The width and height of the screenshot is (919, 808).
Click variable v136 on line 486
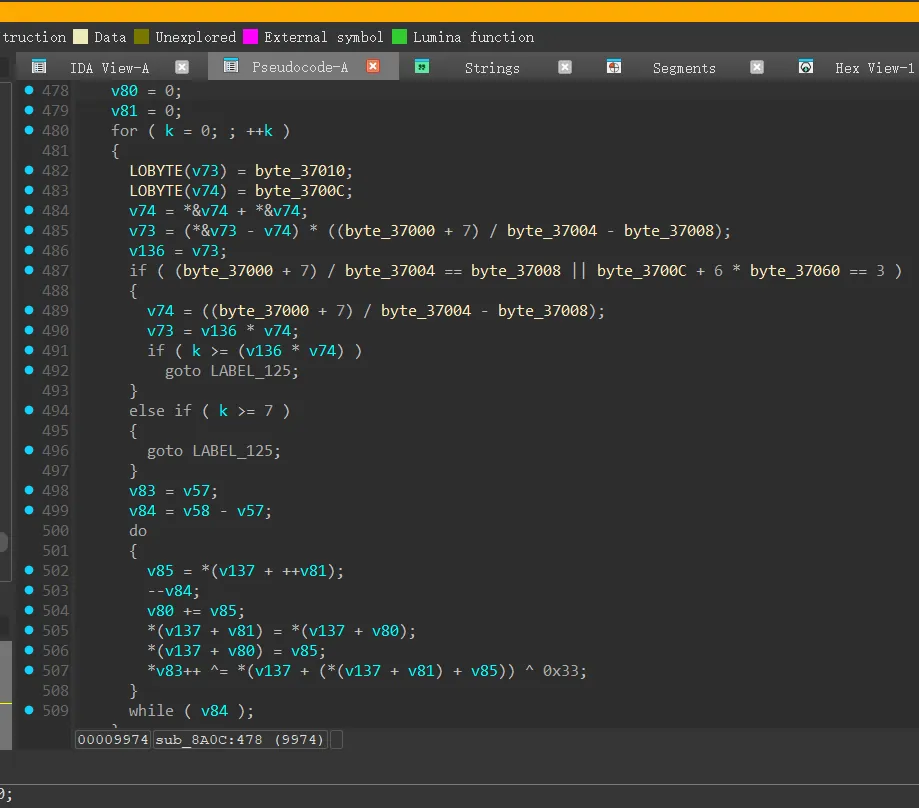click(147, 251)
